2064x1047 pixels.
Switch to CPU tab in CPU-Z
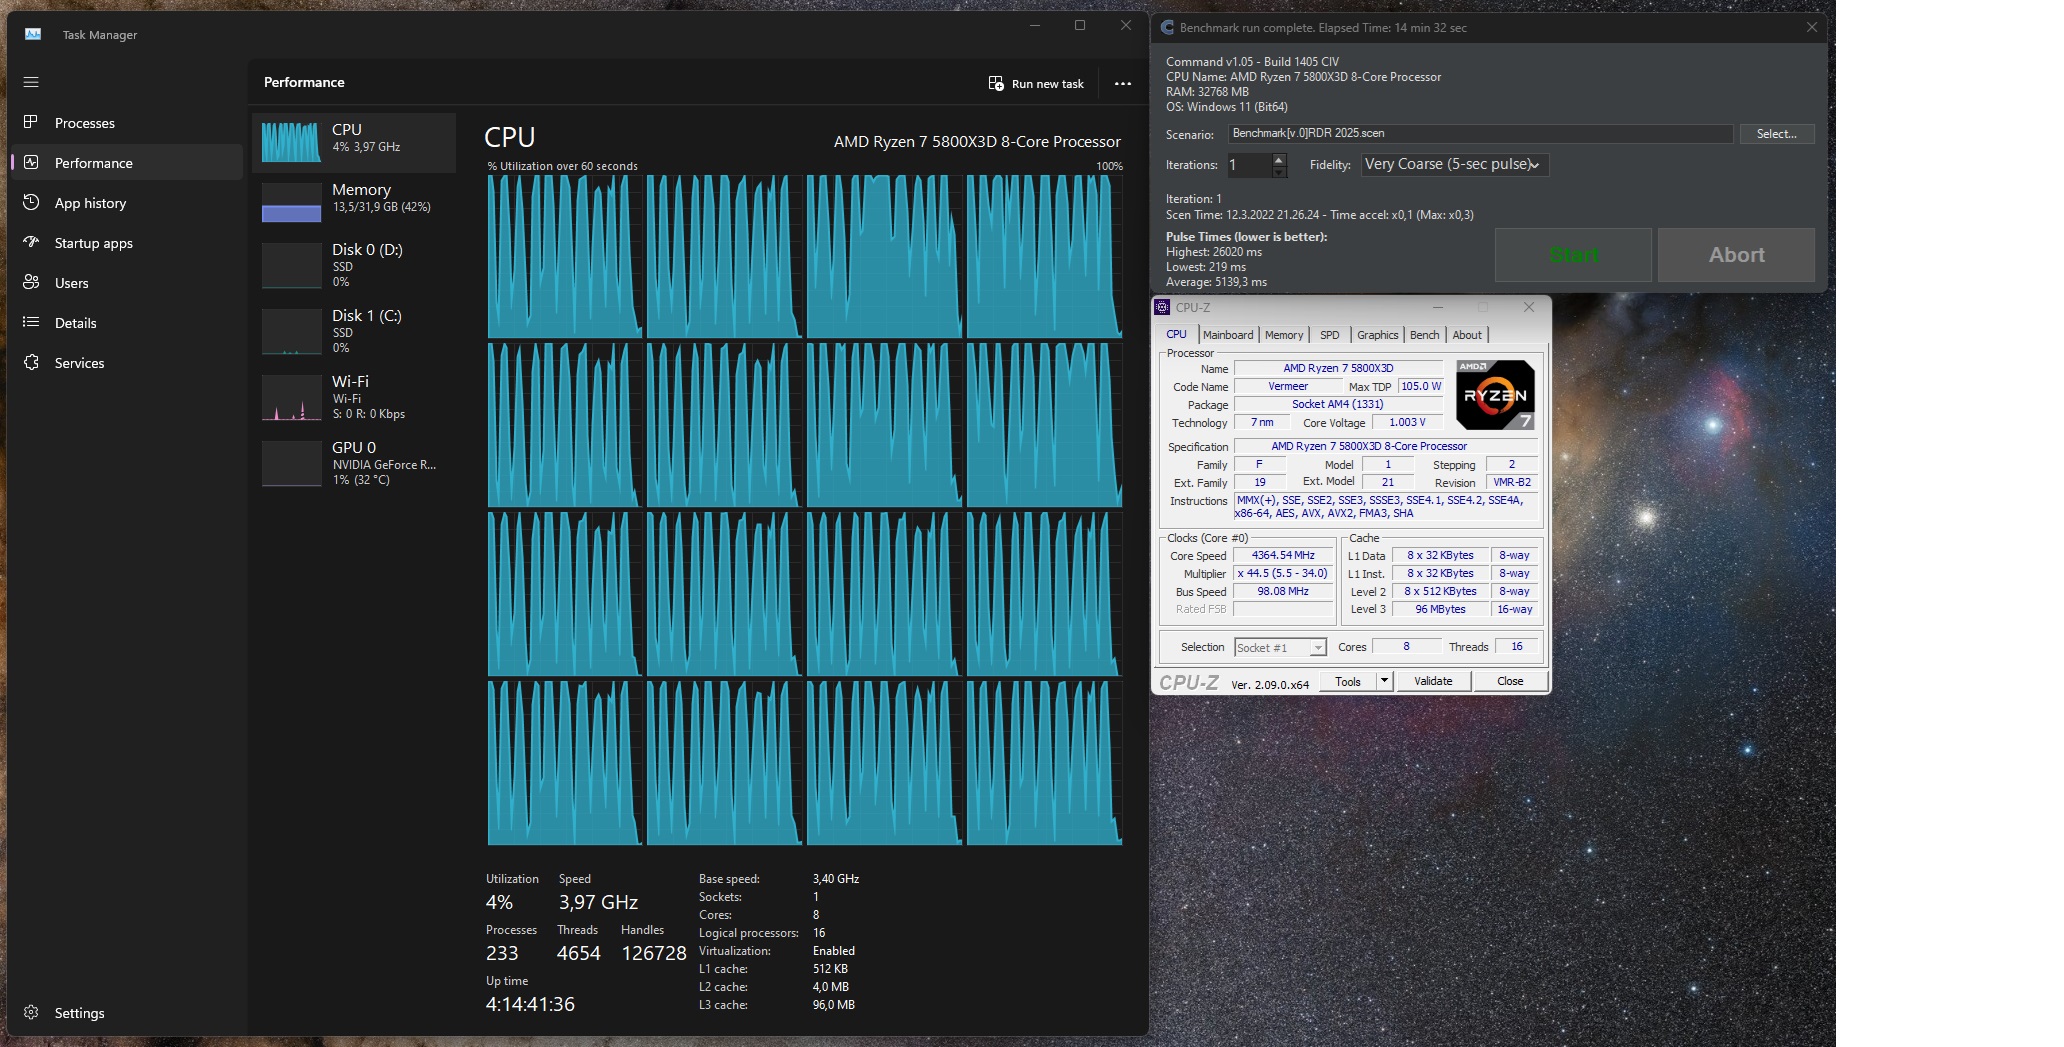click(1176, 335)
